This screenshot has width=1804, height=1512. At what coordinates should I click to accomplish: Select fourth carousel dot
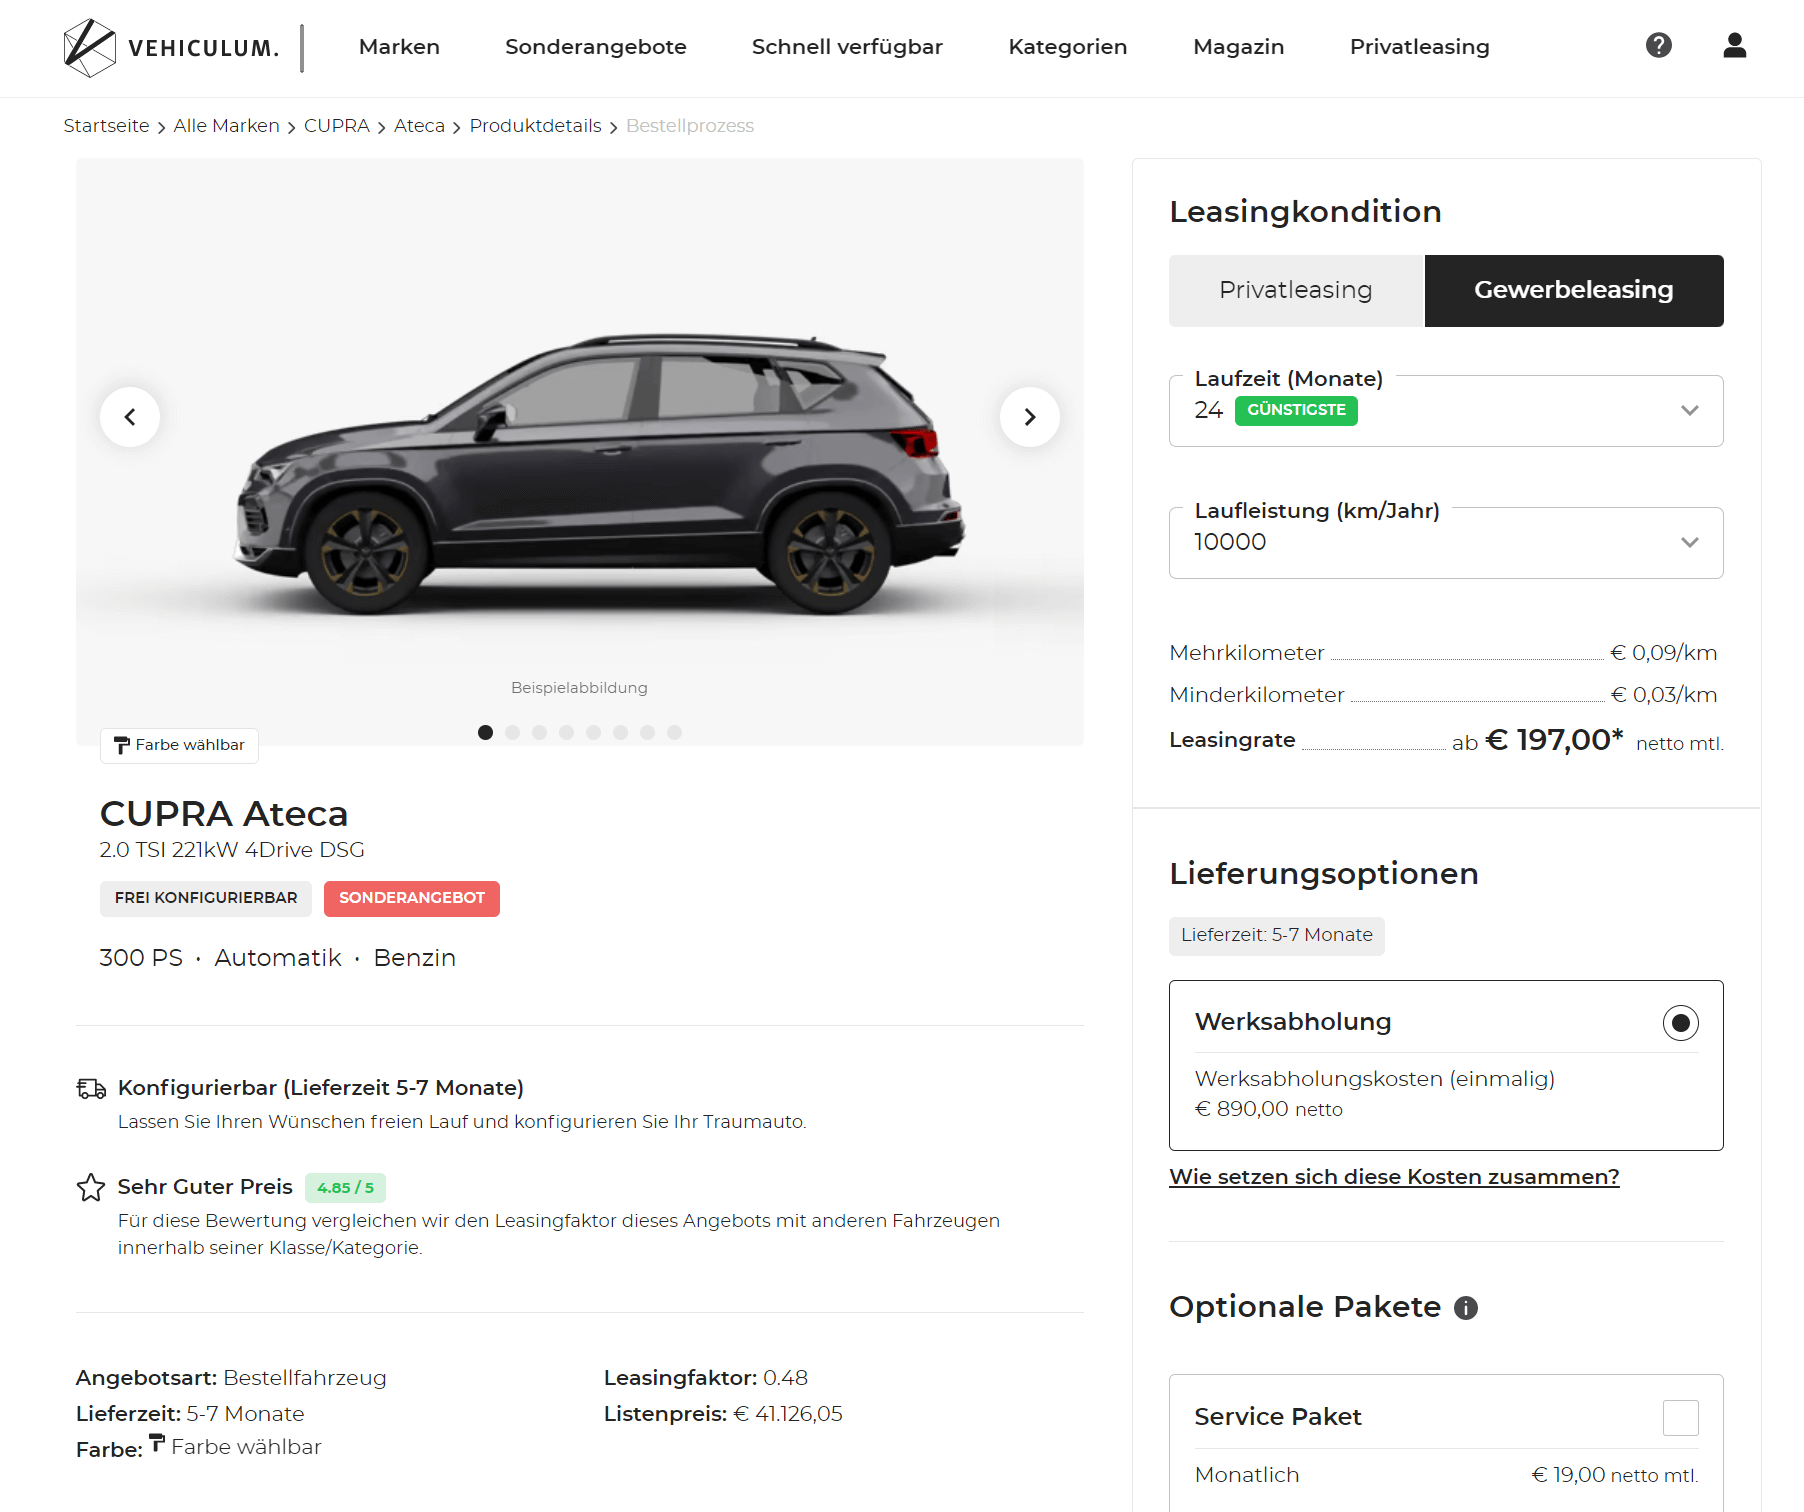click(567, 733)
